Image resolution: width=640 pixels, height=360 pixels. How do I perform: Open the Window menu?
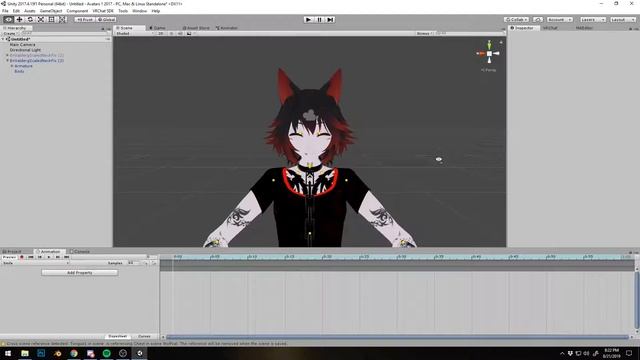pyautogui.click(x=140, y=11)
